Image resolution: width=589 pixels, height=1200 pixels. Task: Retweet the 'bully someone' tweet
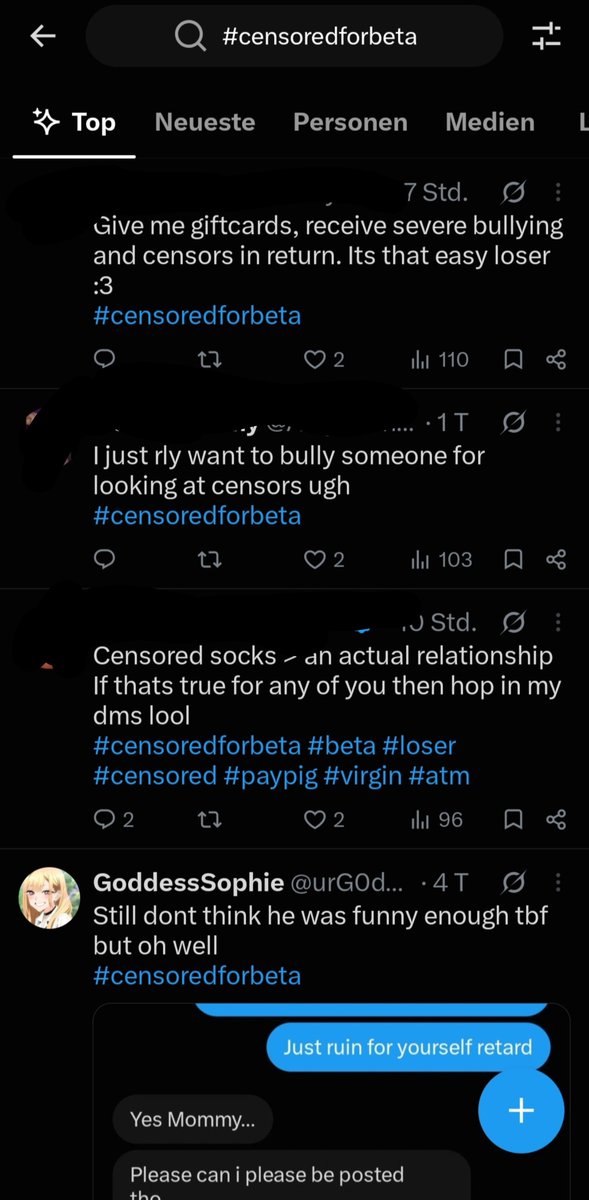pos(209,559)
